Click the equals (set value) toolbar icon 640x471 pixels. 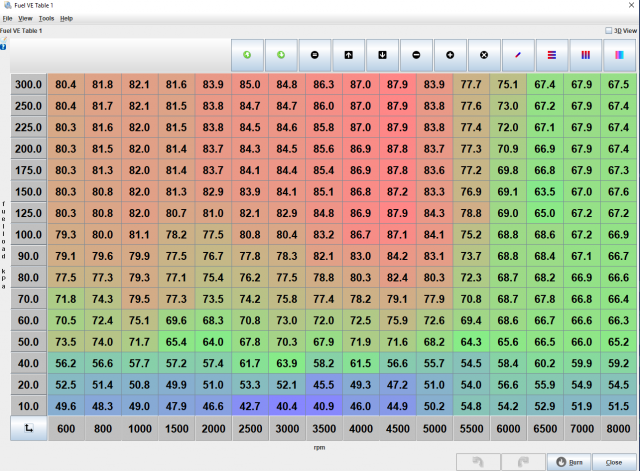click(x=315, y=54)
